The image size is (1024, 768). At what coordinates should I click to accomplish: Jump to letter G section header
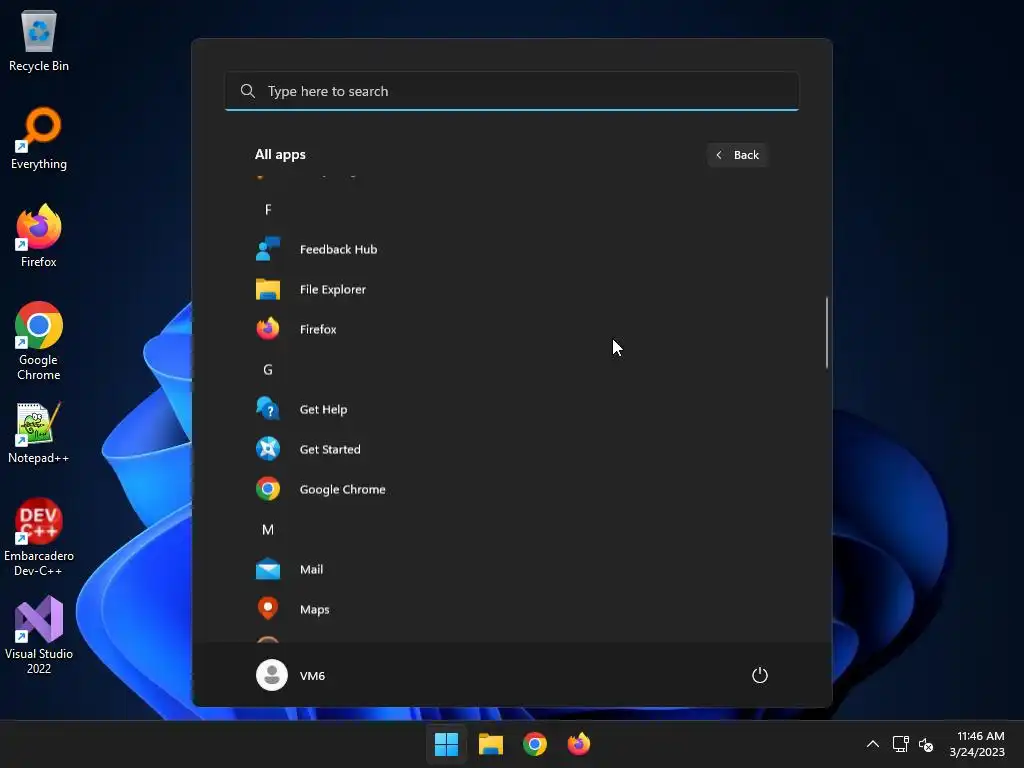click(x=268, y=370)
